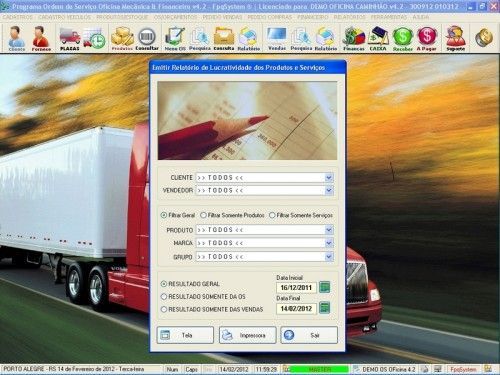Open the Produtos boxes icon

(x=122, y=39)
